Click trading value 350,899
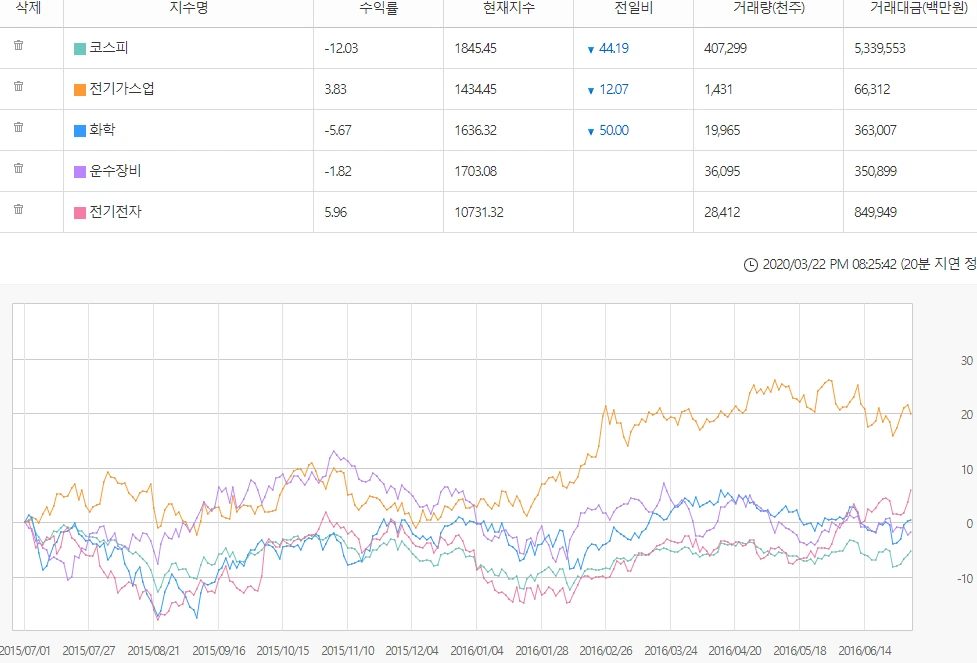Viewport: 977px width, 663px height. tap(875, 172)
